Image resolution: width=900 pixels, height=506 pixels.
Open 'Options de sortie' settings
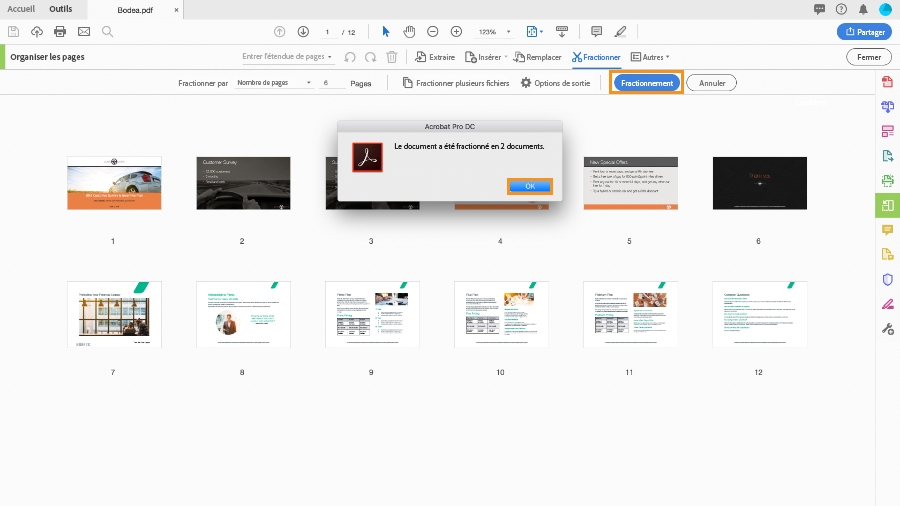555,83
